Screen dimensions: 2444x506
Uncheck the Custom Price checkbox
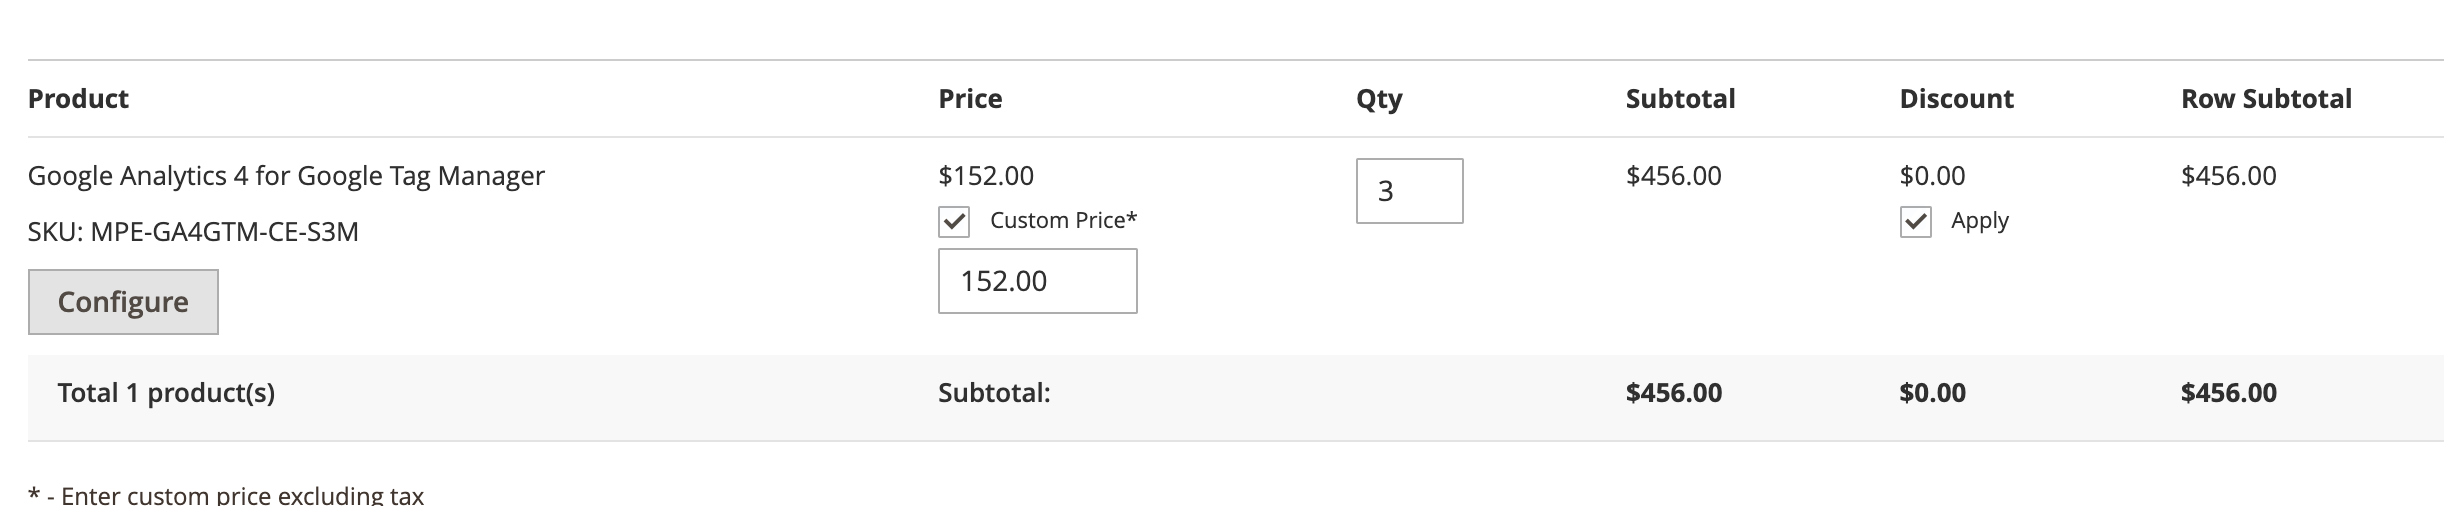954,221
